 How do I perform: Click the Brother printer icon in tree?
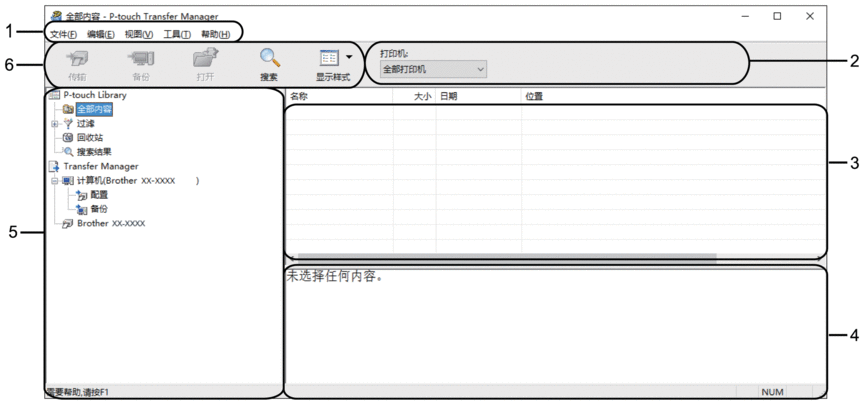pos(68,223)
